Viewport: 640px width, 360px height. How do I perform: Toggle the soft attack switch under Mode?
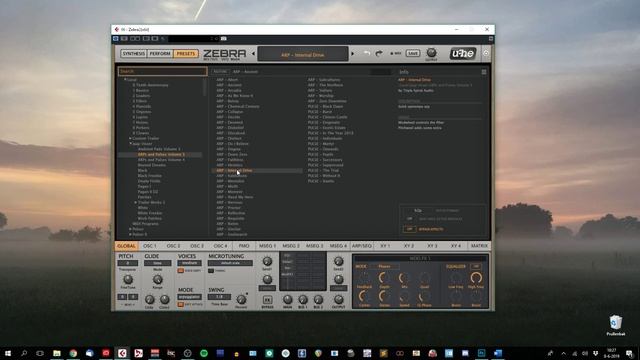180,304
